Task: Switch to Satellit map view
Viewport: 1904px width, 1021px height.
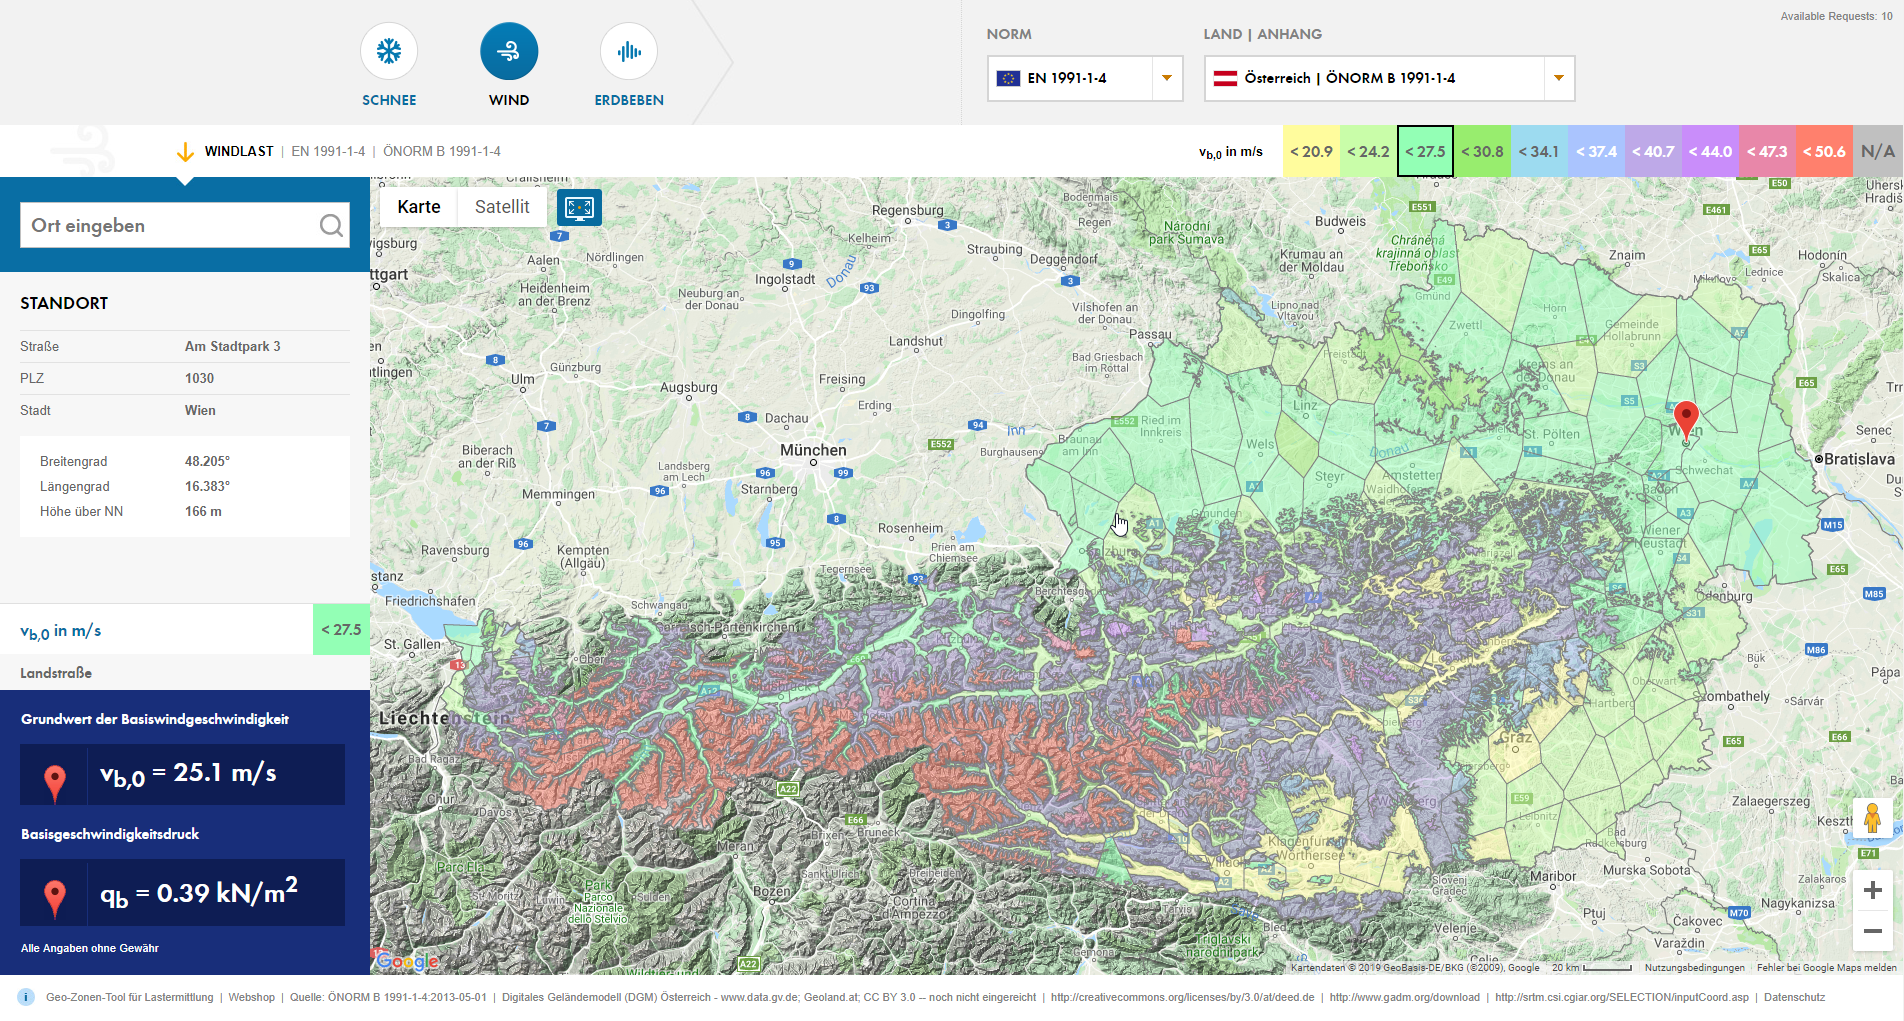Action: click(x=501, y=207)
